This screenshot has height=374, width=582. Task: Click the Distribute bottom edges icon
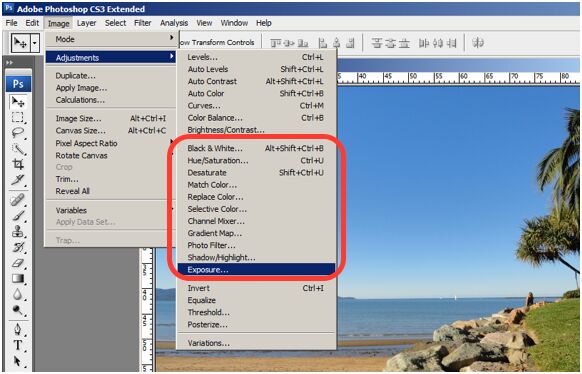[404, 43]
